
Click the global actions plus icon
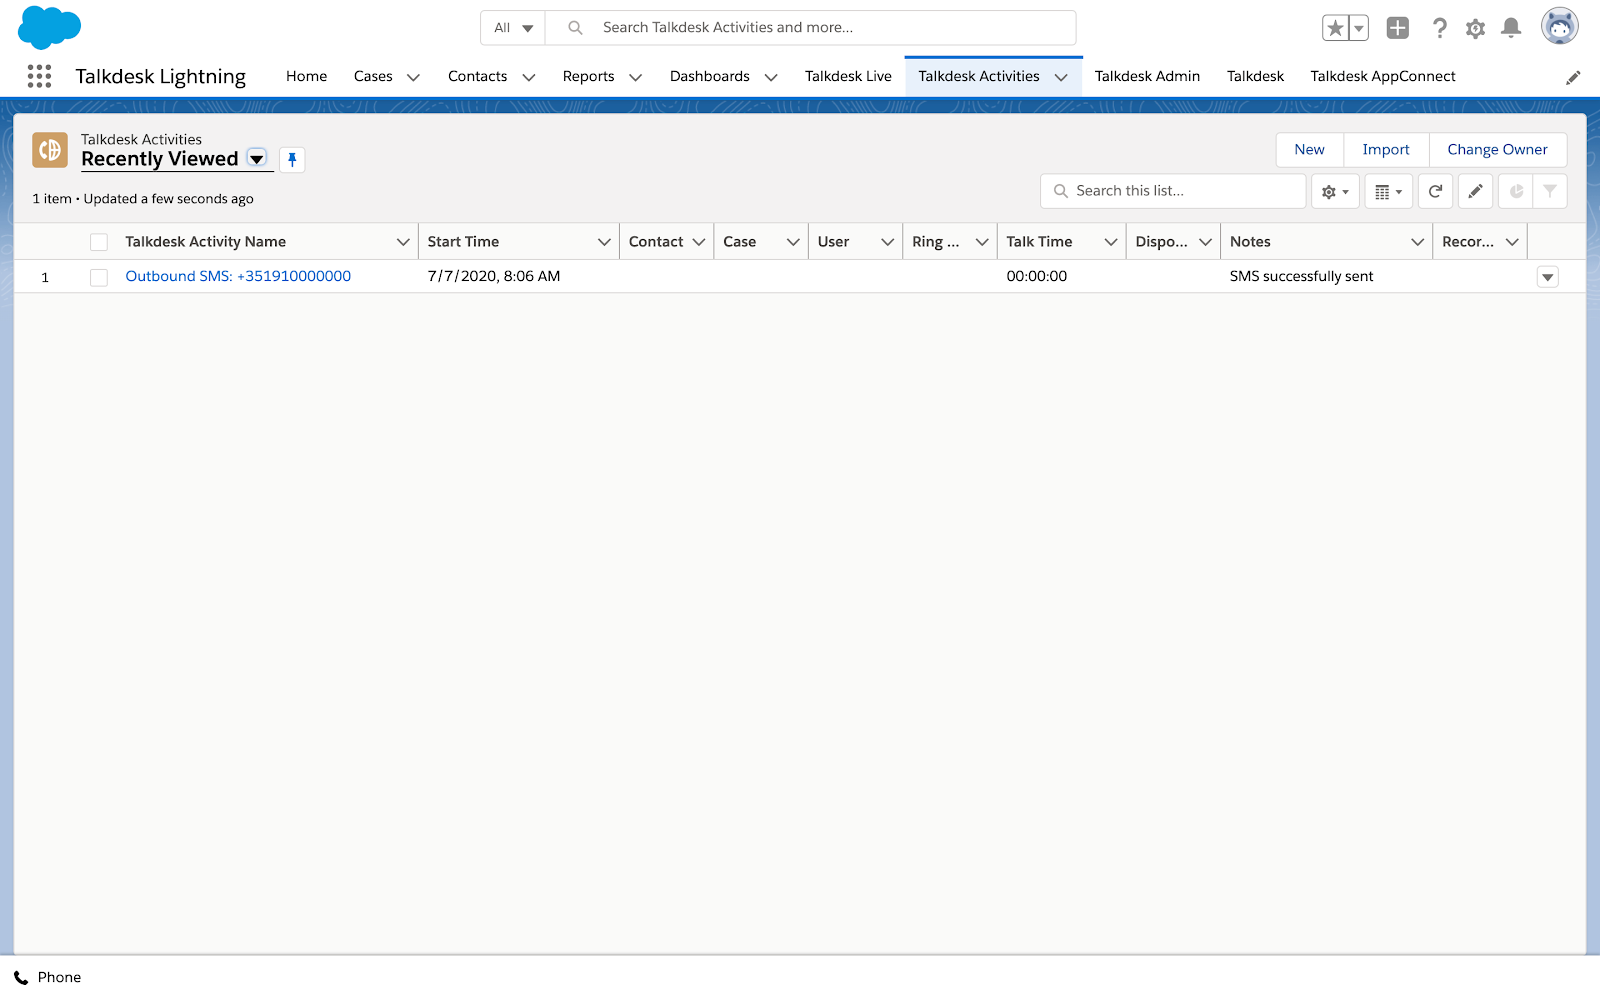[x=1398, y=28]
